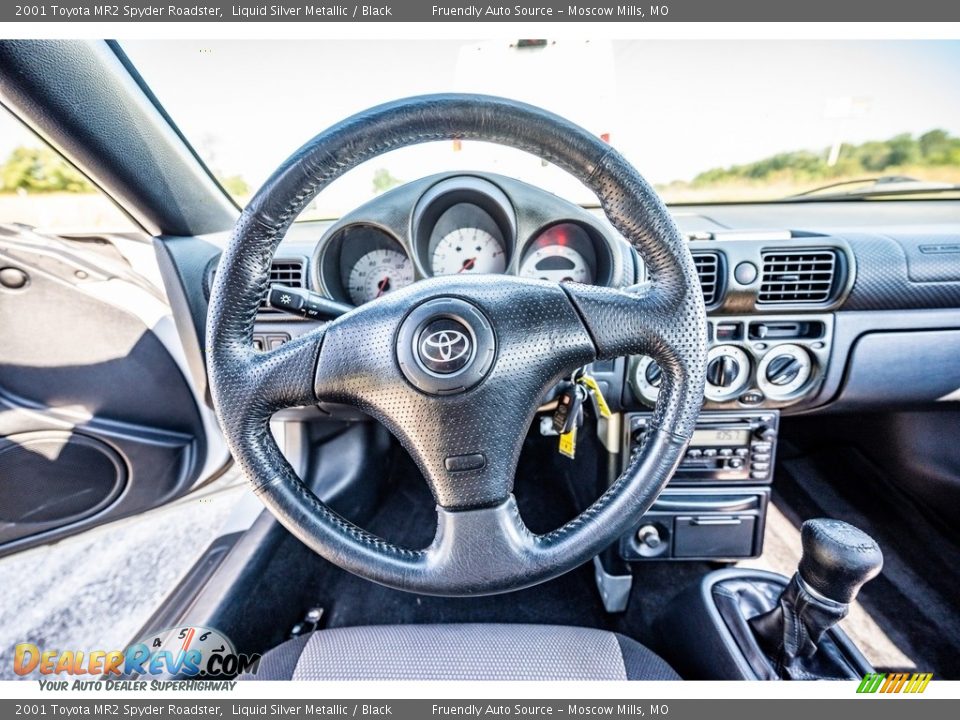
Task: Click the striped green and yellow corner logo
Action: pyautogui.click(x=894, y=683)
